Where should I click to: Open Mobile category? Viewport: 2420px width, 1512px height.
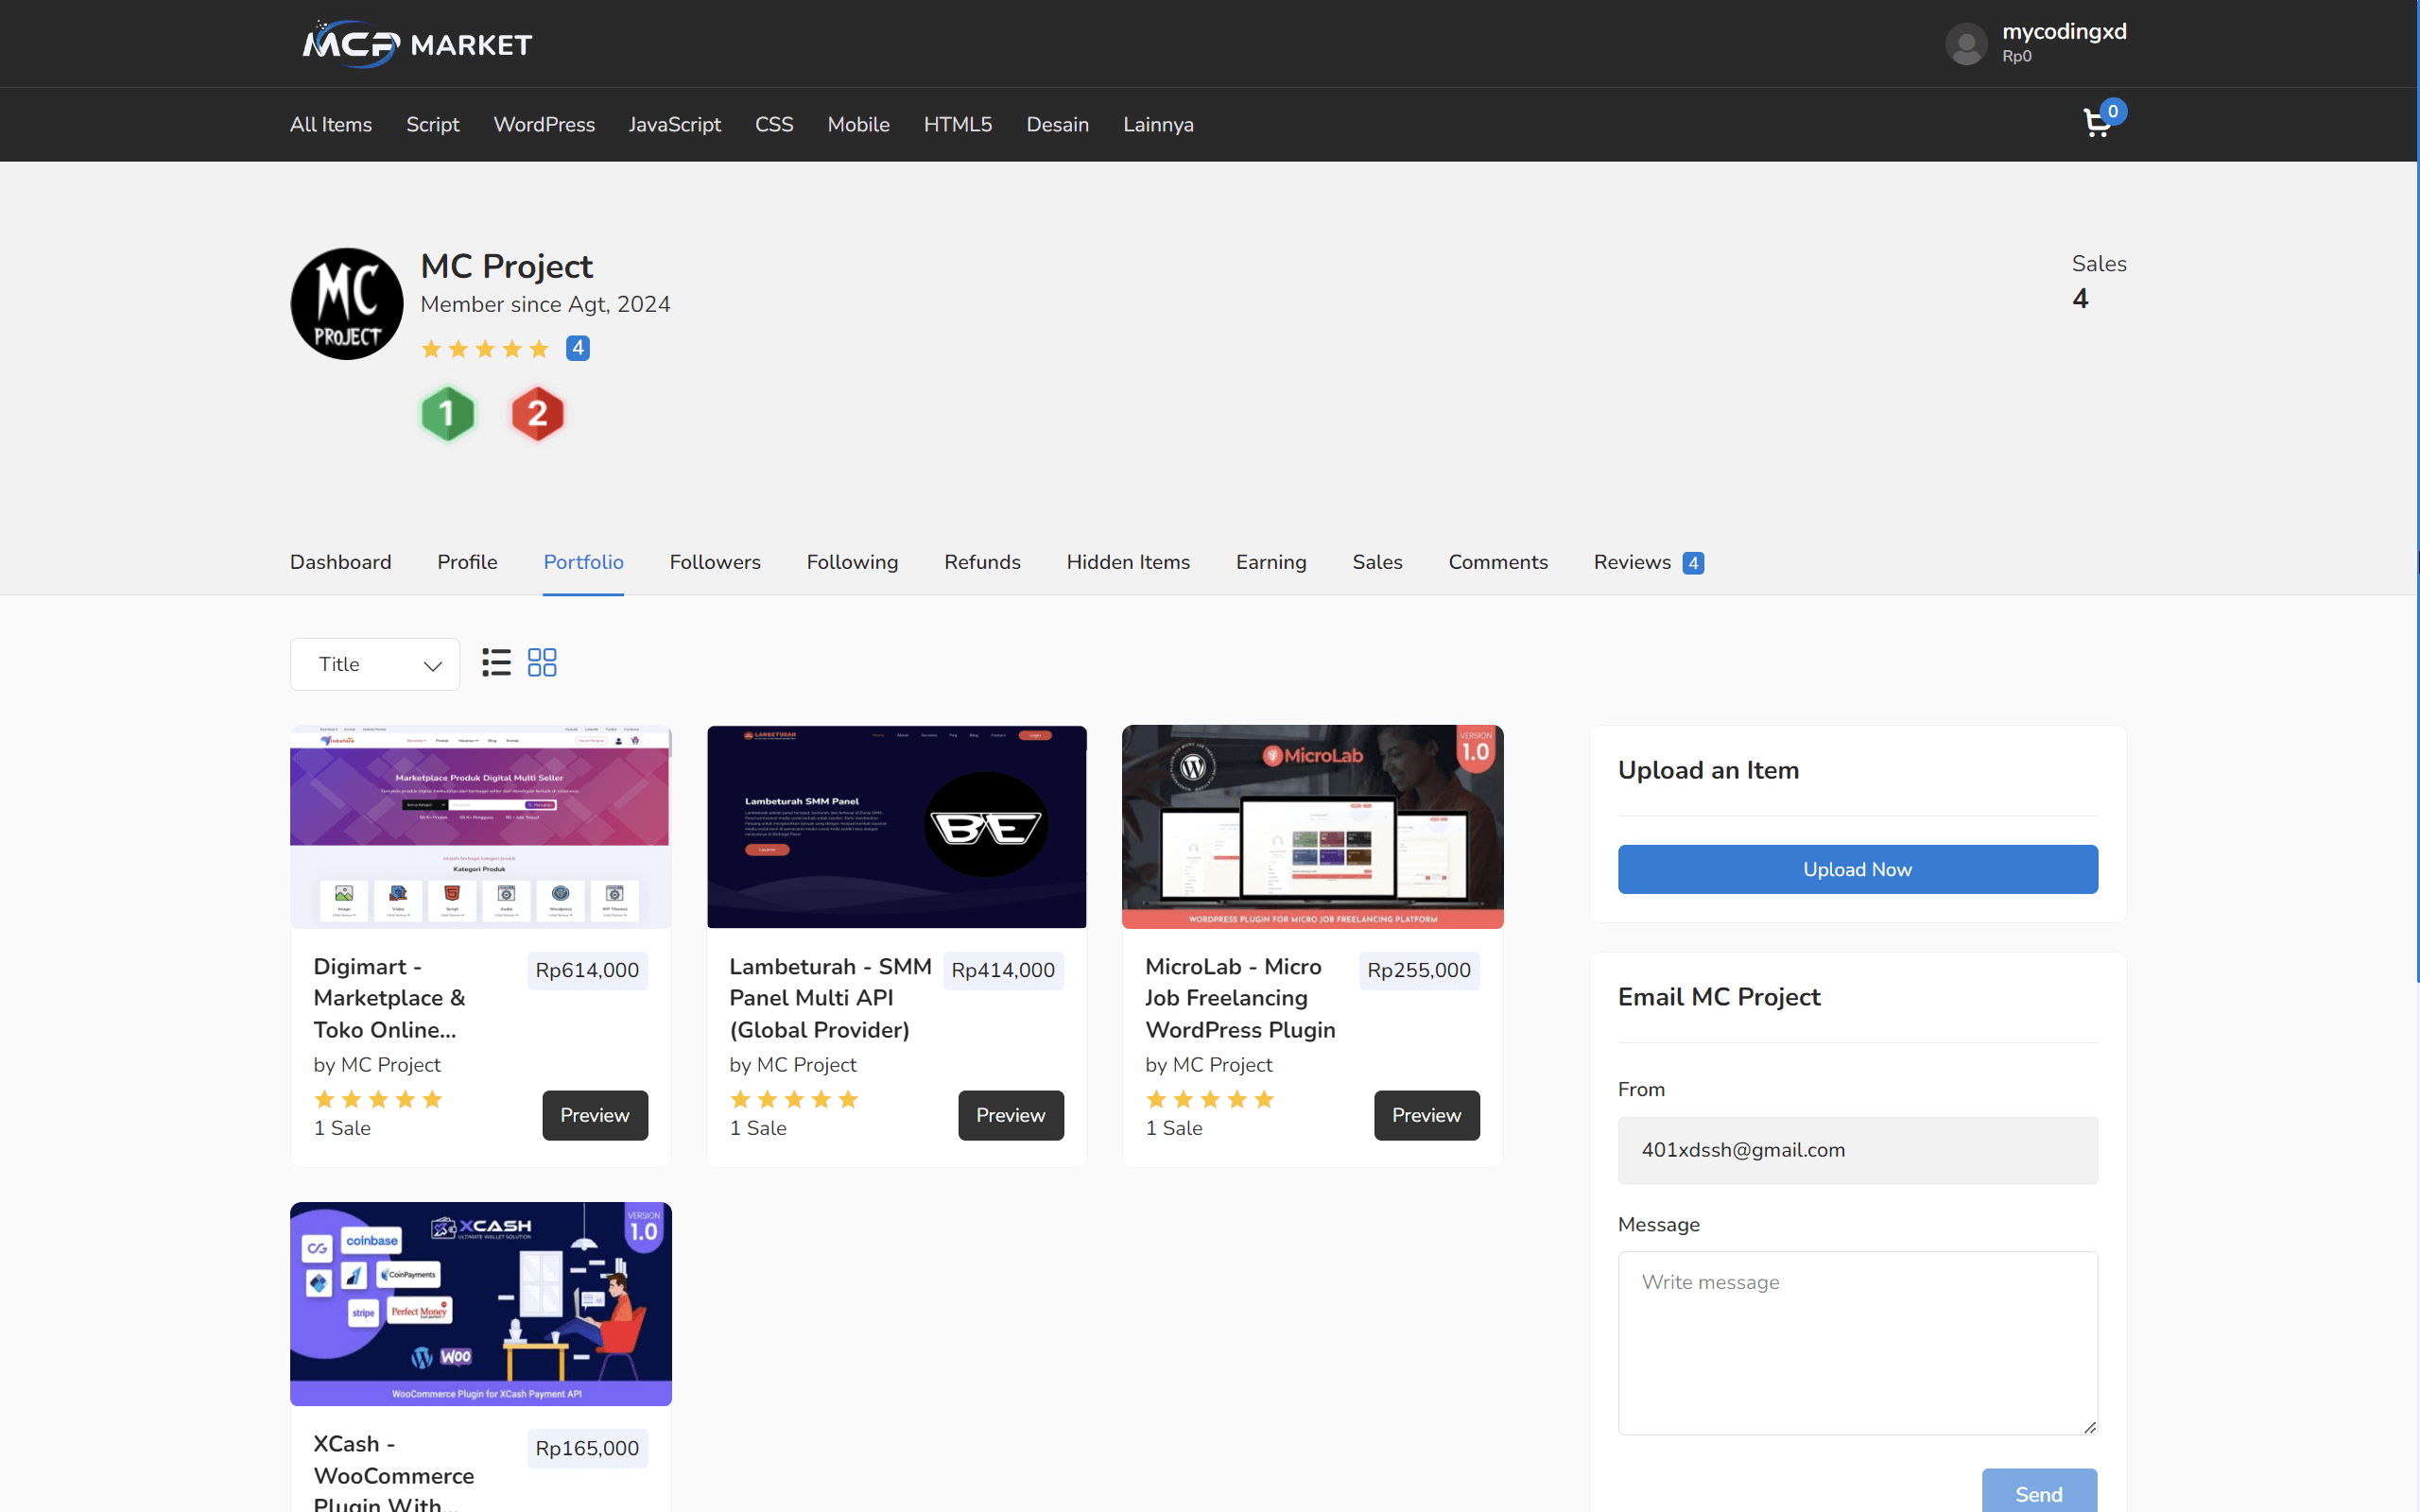point(858,125)
